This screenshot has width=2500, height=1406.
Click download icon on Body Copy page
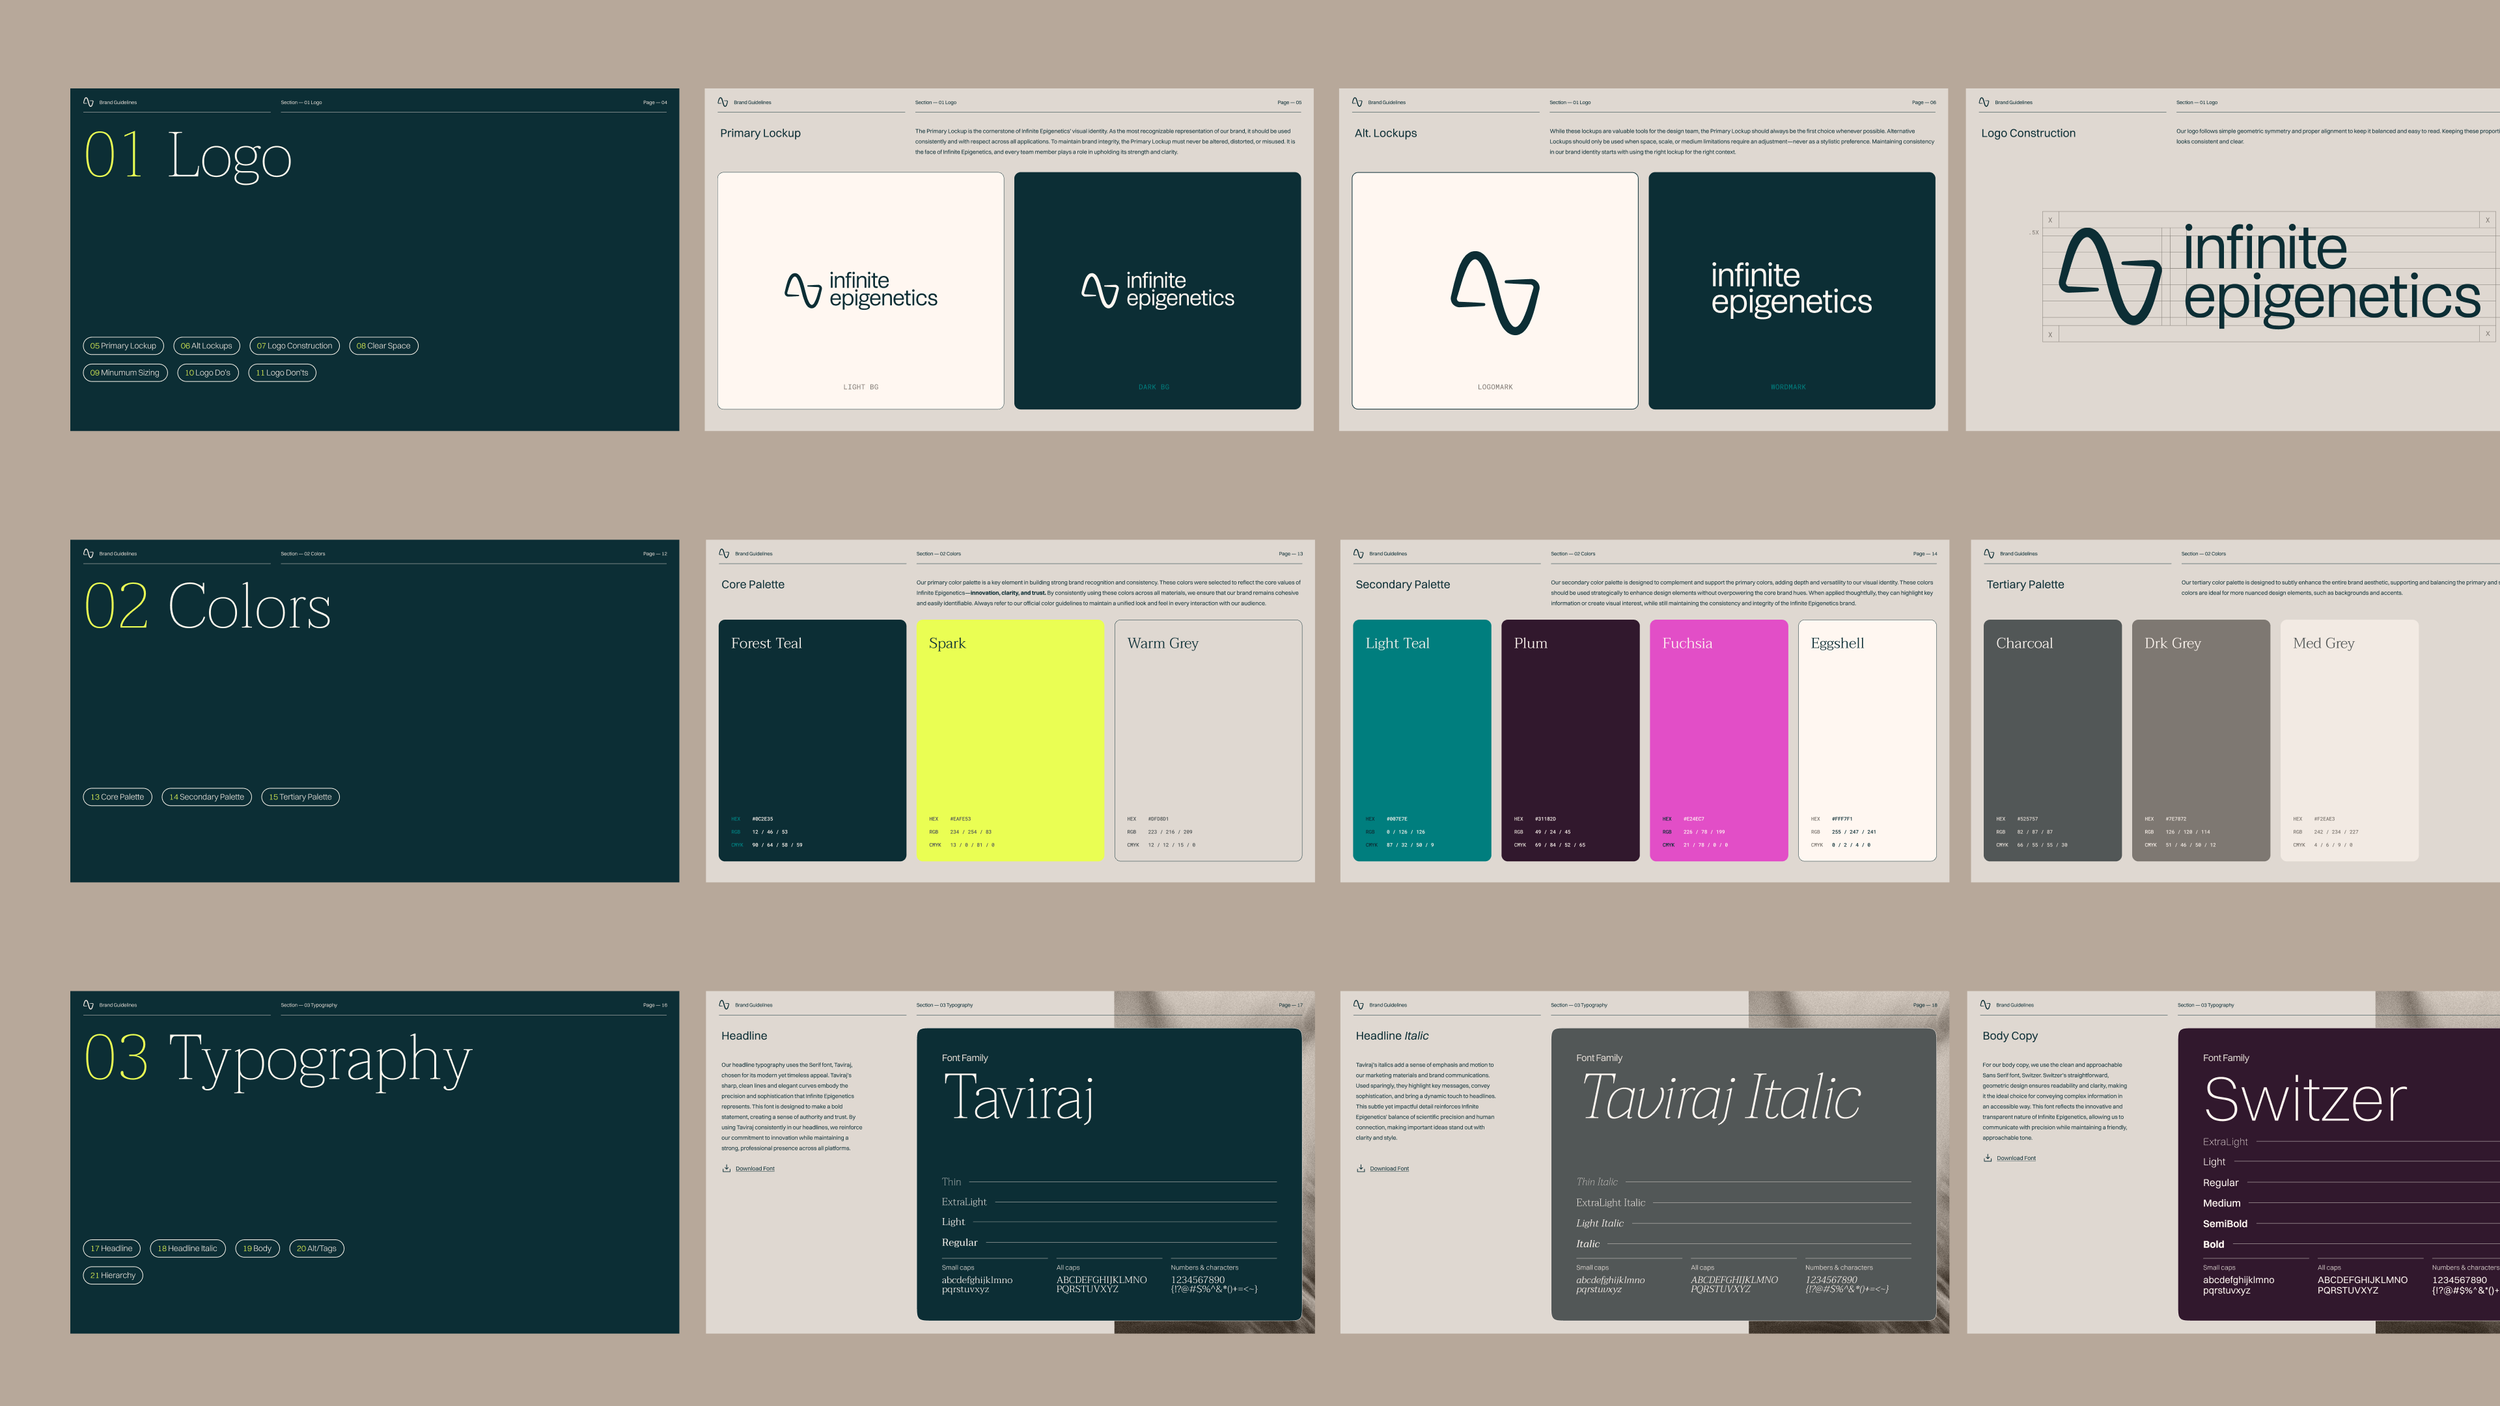(x=1987, y=1158)
